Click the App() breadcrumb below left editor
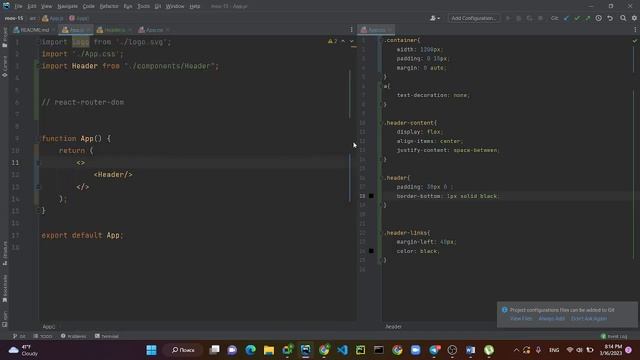This screenshot has width=640, height=360. pyautogui.click(x=49, y=327)
